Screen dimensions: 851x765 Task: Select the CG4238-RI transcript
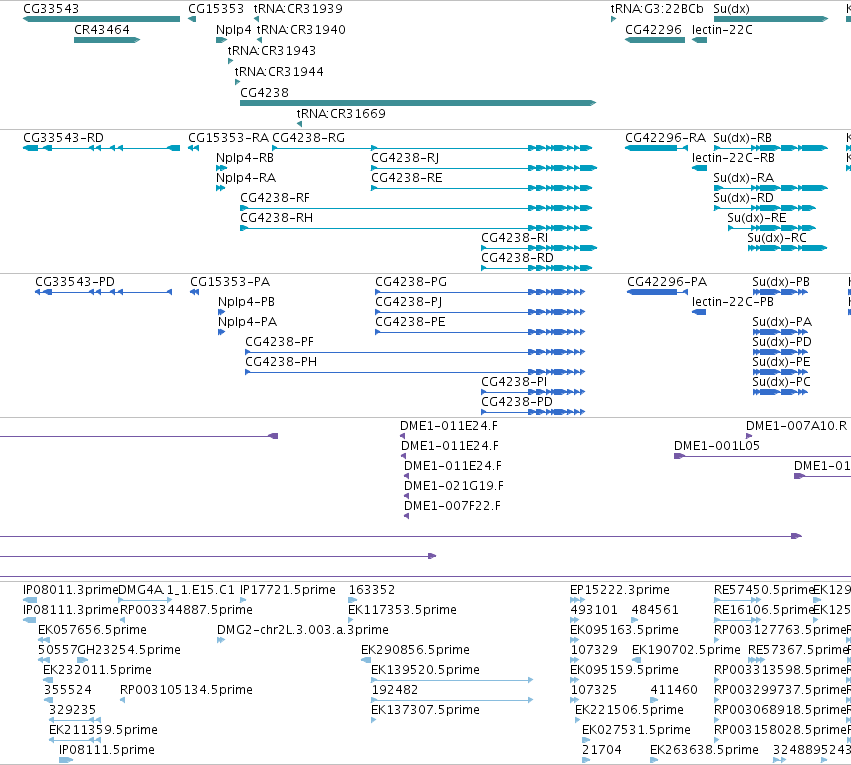coord(515,238)
